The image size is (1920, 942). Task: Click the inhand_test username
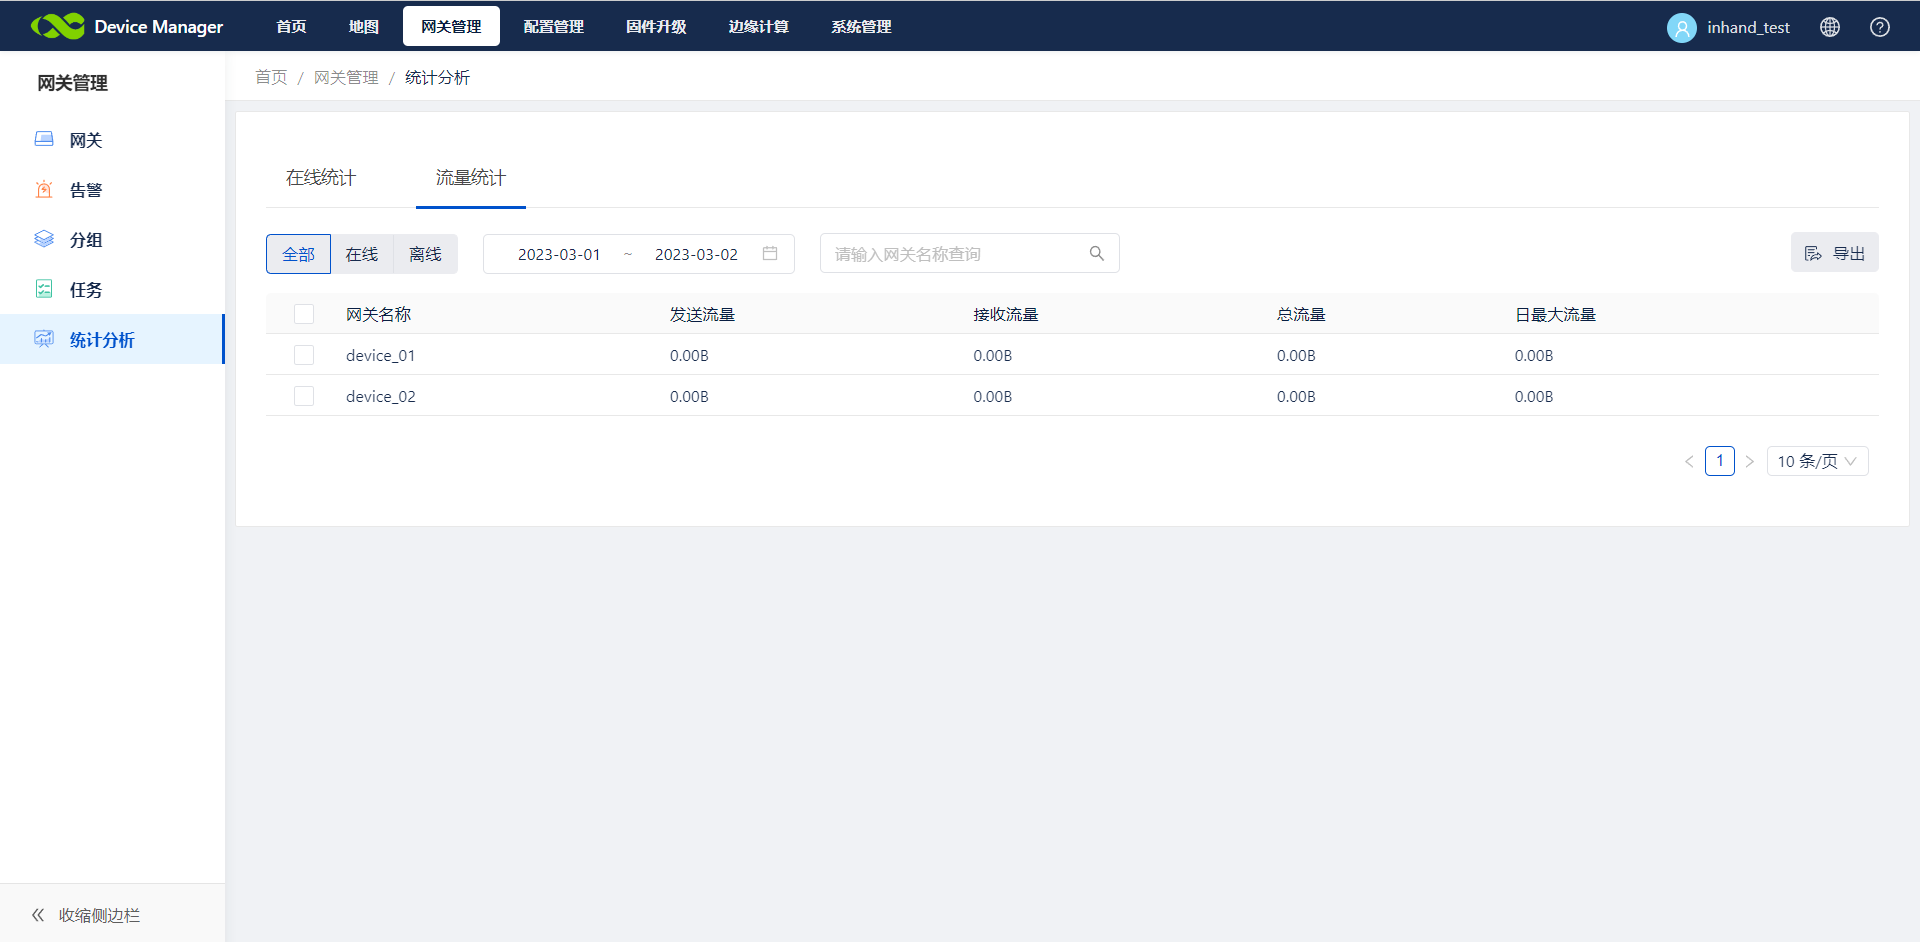pyautogui.click(x=1748, y=27)
